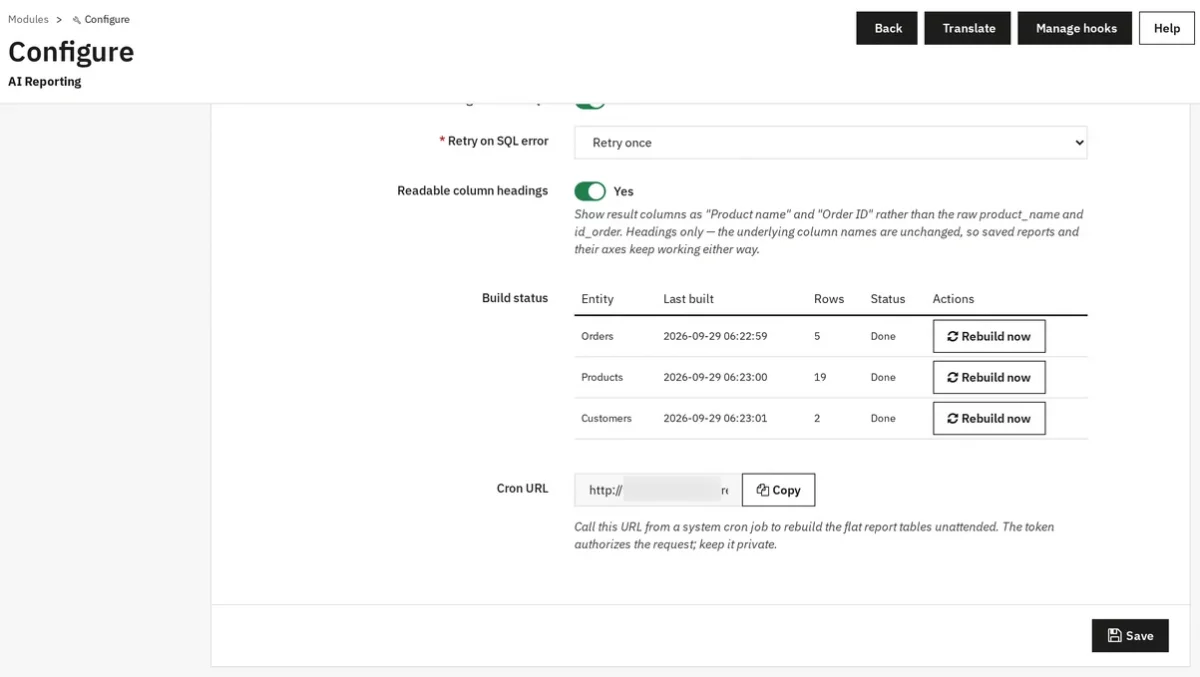
Task: Click the Customers row count 2
Action: click(817, 418)
